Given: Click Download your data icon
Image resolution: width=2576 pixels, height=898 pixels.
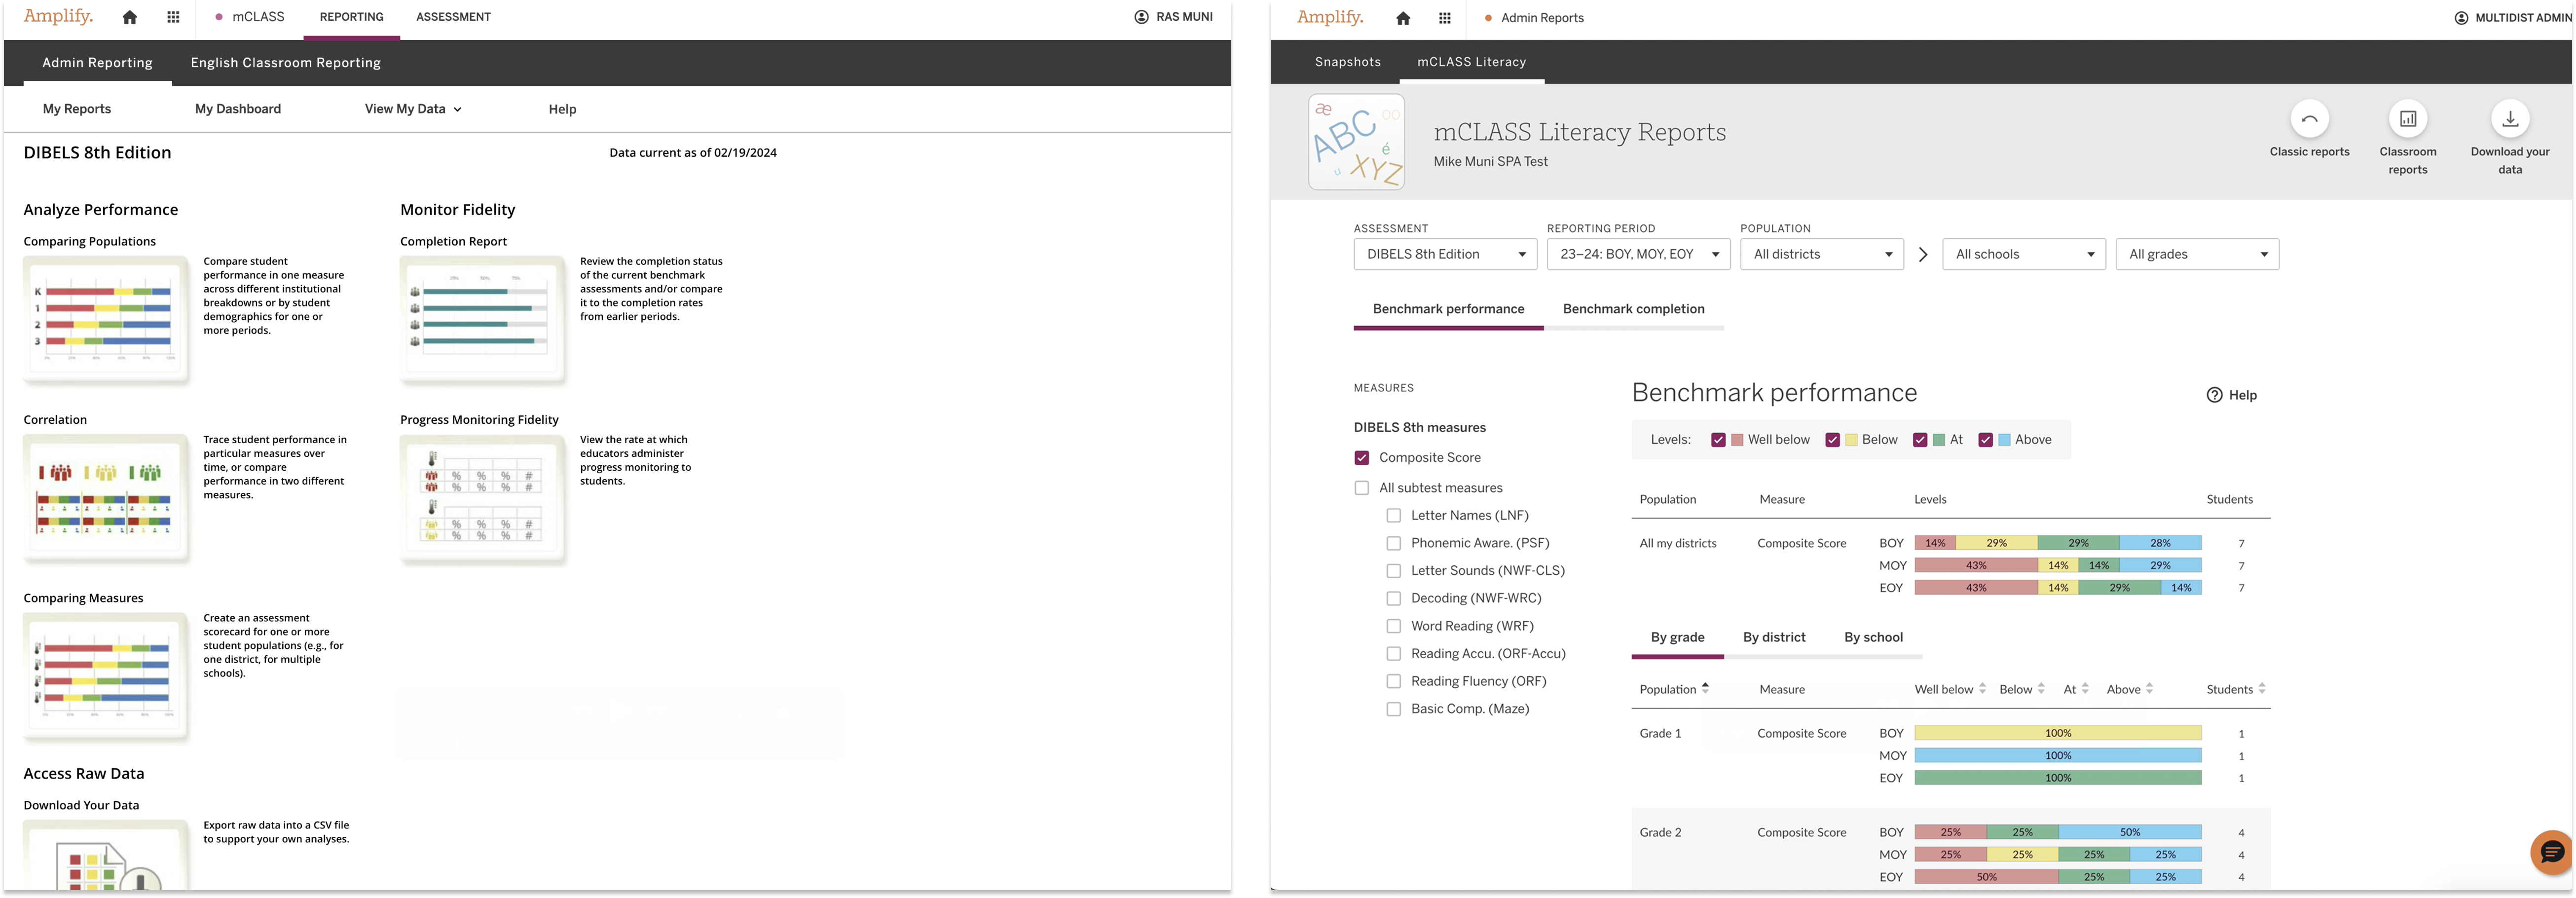Looking at the screenshot, I should 2510,119.
